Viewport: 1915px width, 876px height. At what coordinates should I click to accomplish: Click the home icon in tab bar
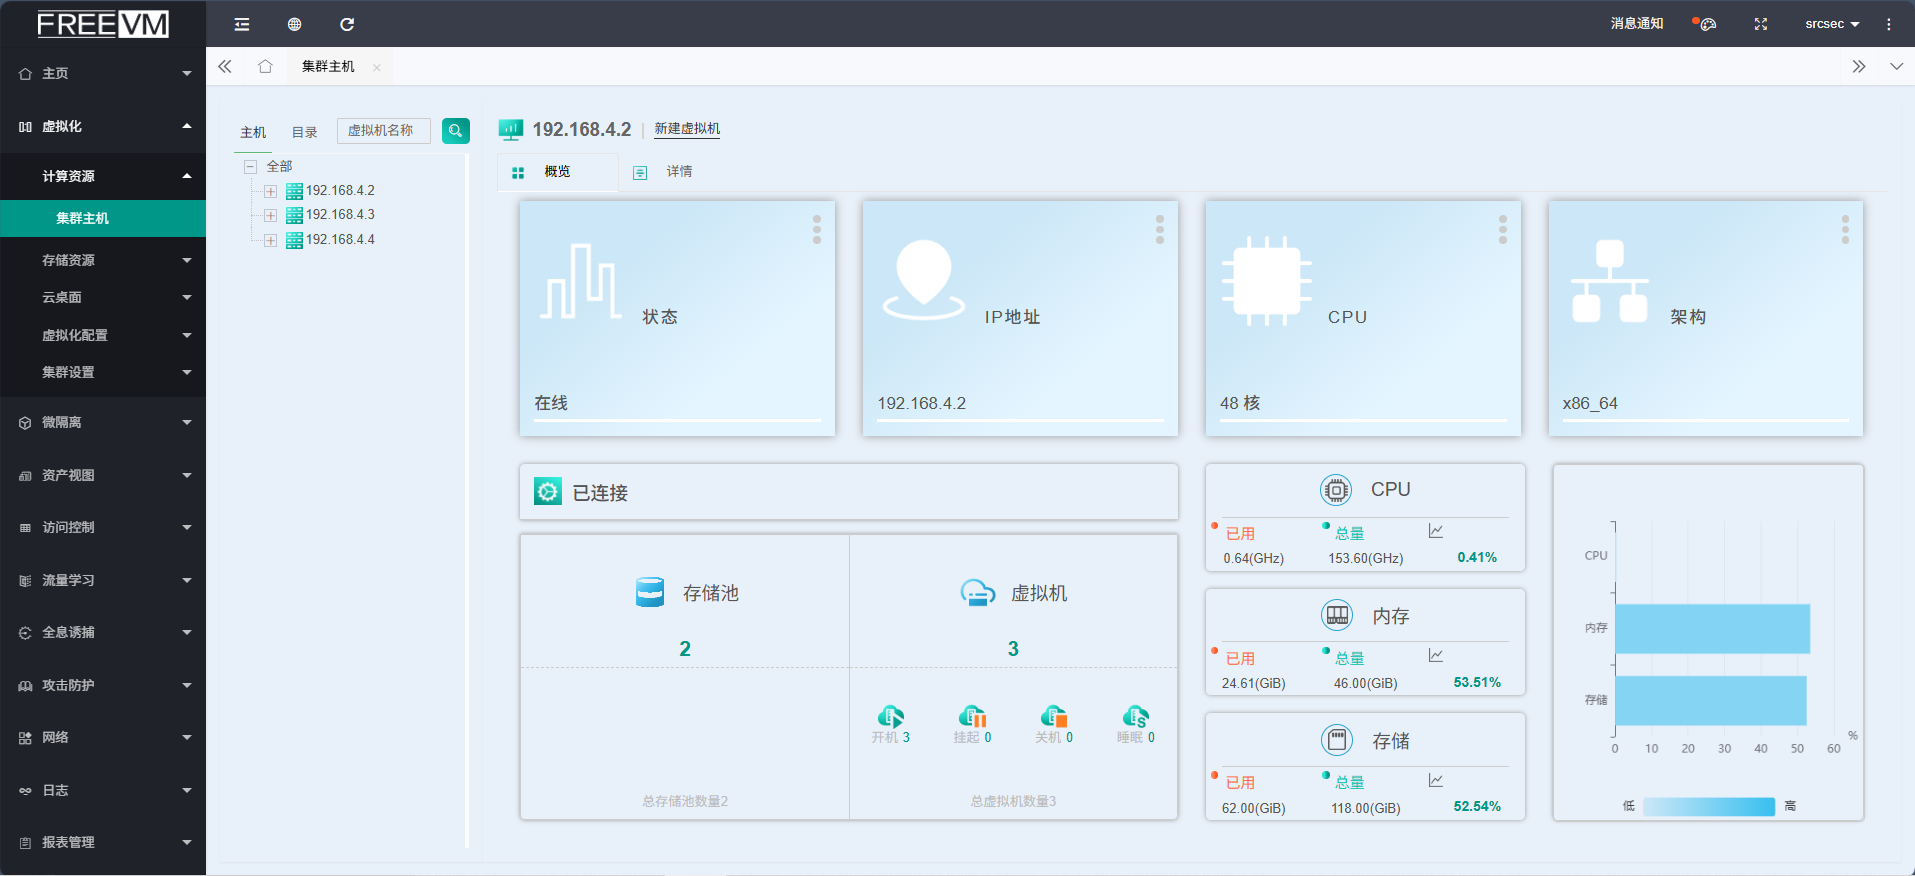click(x=265, y=67)
